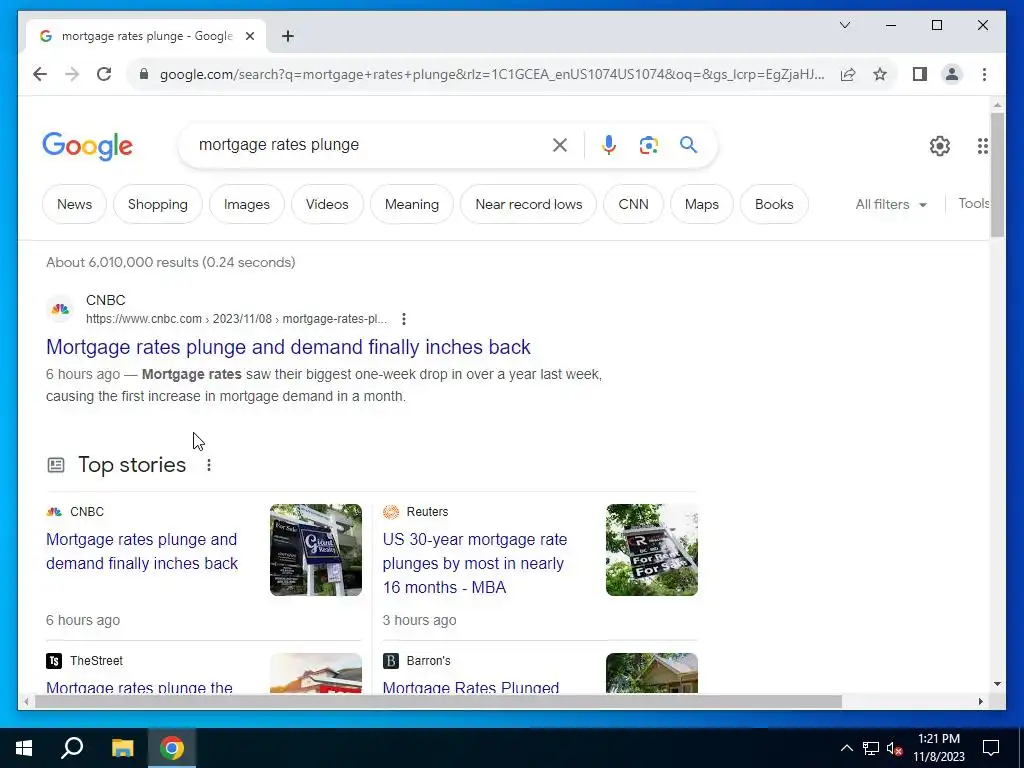
Task: Open File Explorer from the taskbar
Action: pos(122,748)
